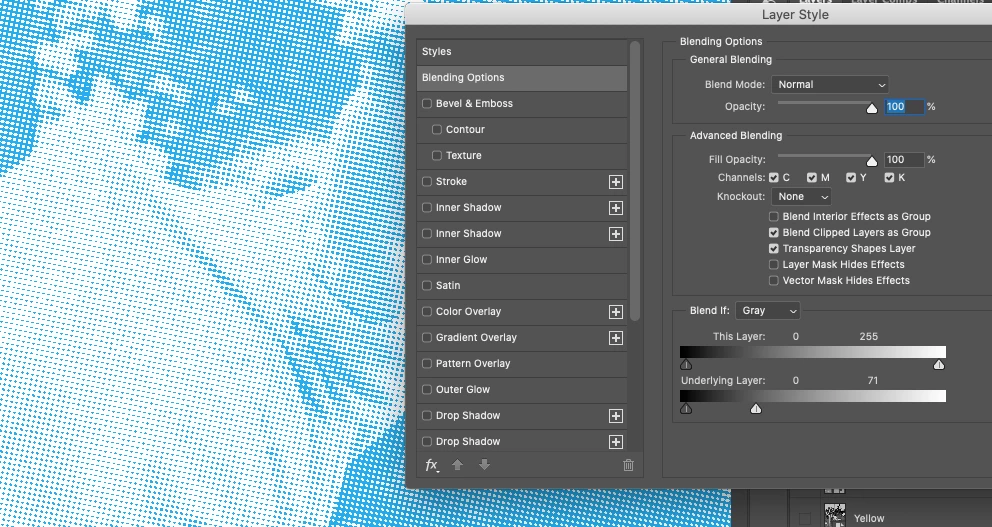Toggle visibility of the Yellow layer
Screen dimensions: 992x527
tap(804, 519)
